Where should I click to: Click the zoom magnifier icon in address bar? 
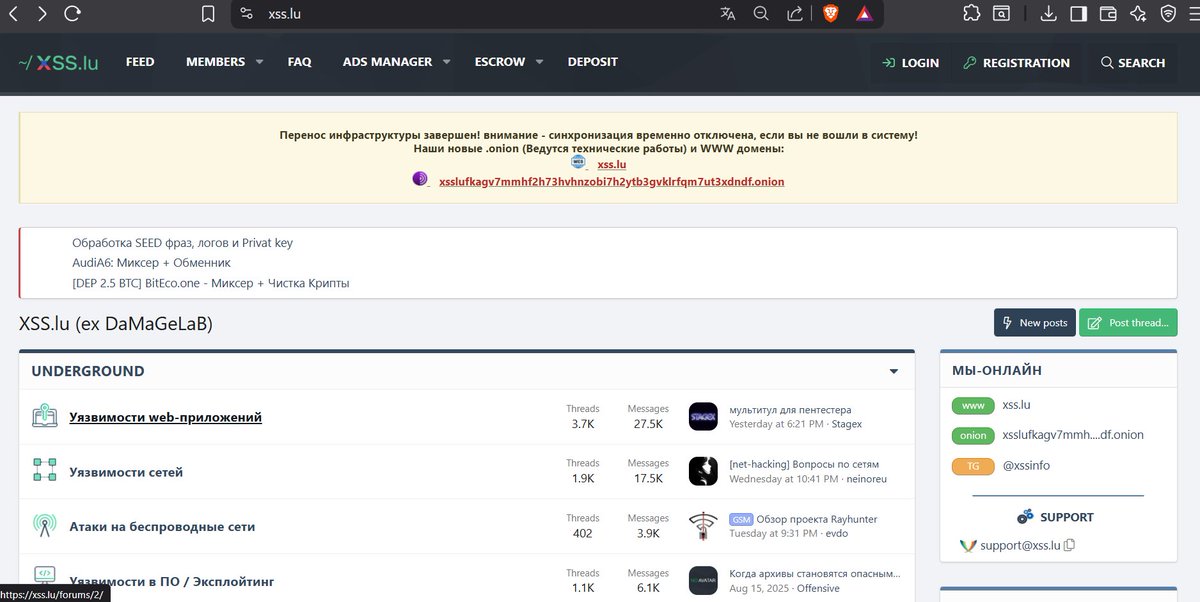(x=761, y=14)
